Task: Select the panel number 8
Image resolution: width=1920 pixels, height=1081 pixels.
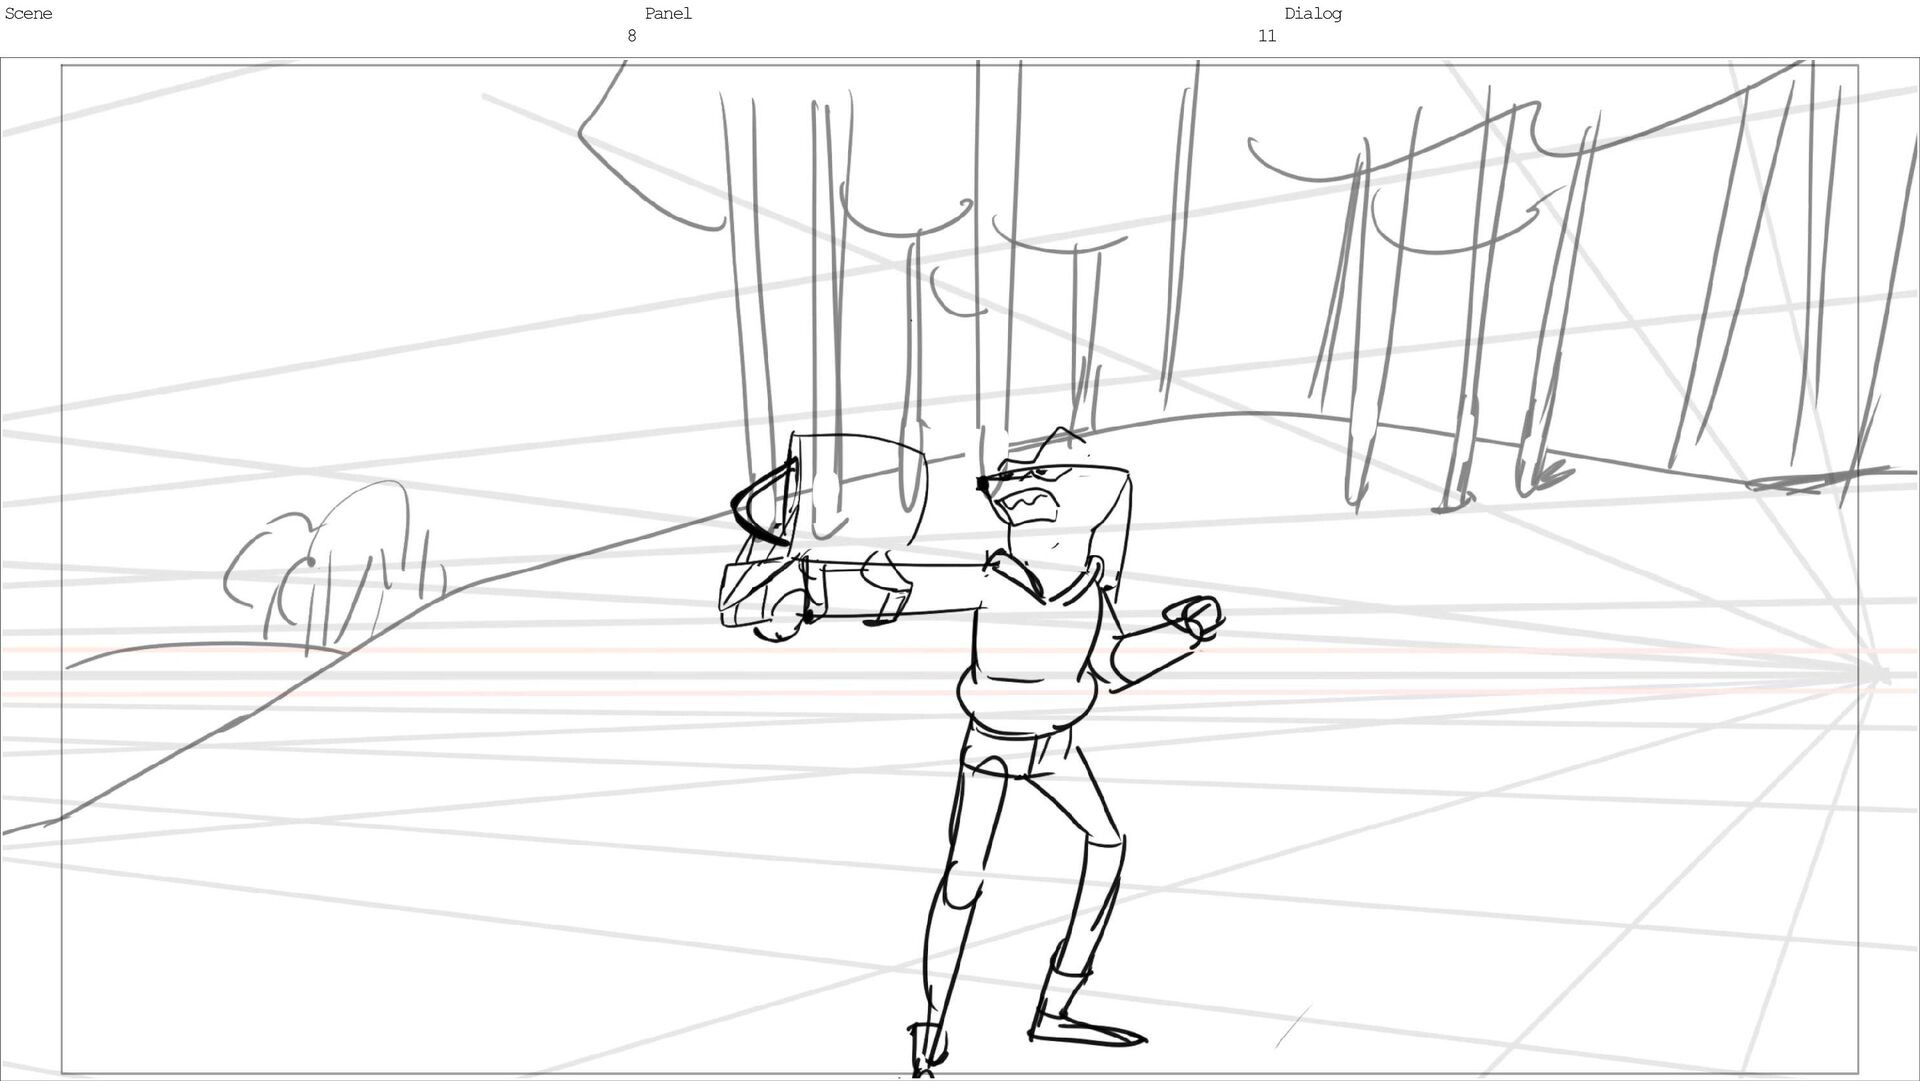Action: 631,36
